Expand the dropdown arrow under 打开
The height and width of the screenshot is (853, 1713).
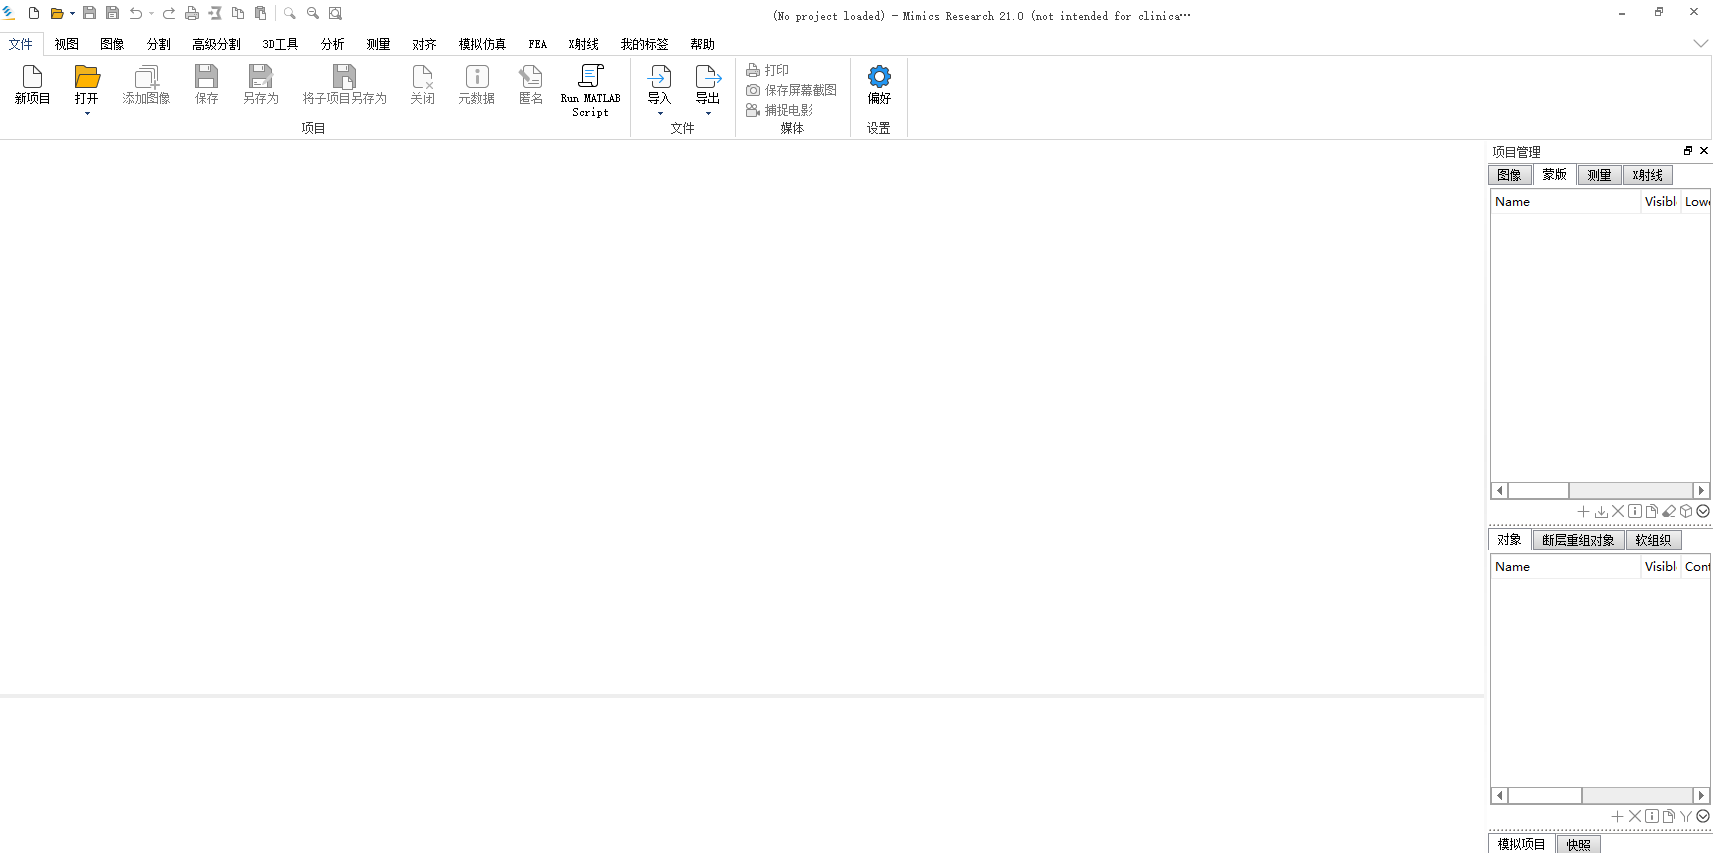click(87, 114)
